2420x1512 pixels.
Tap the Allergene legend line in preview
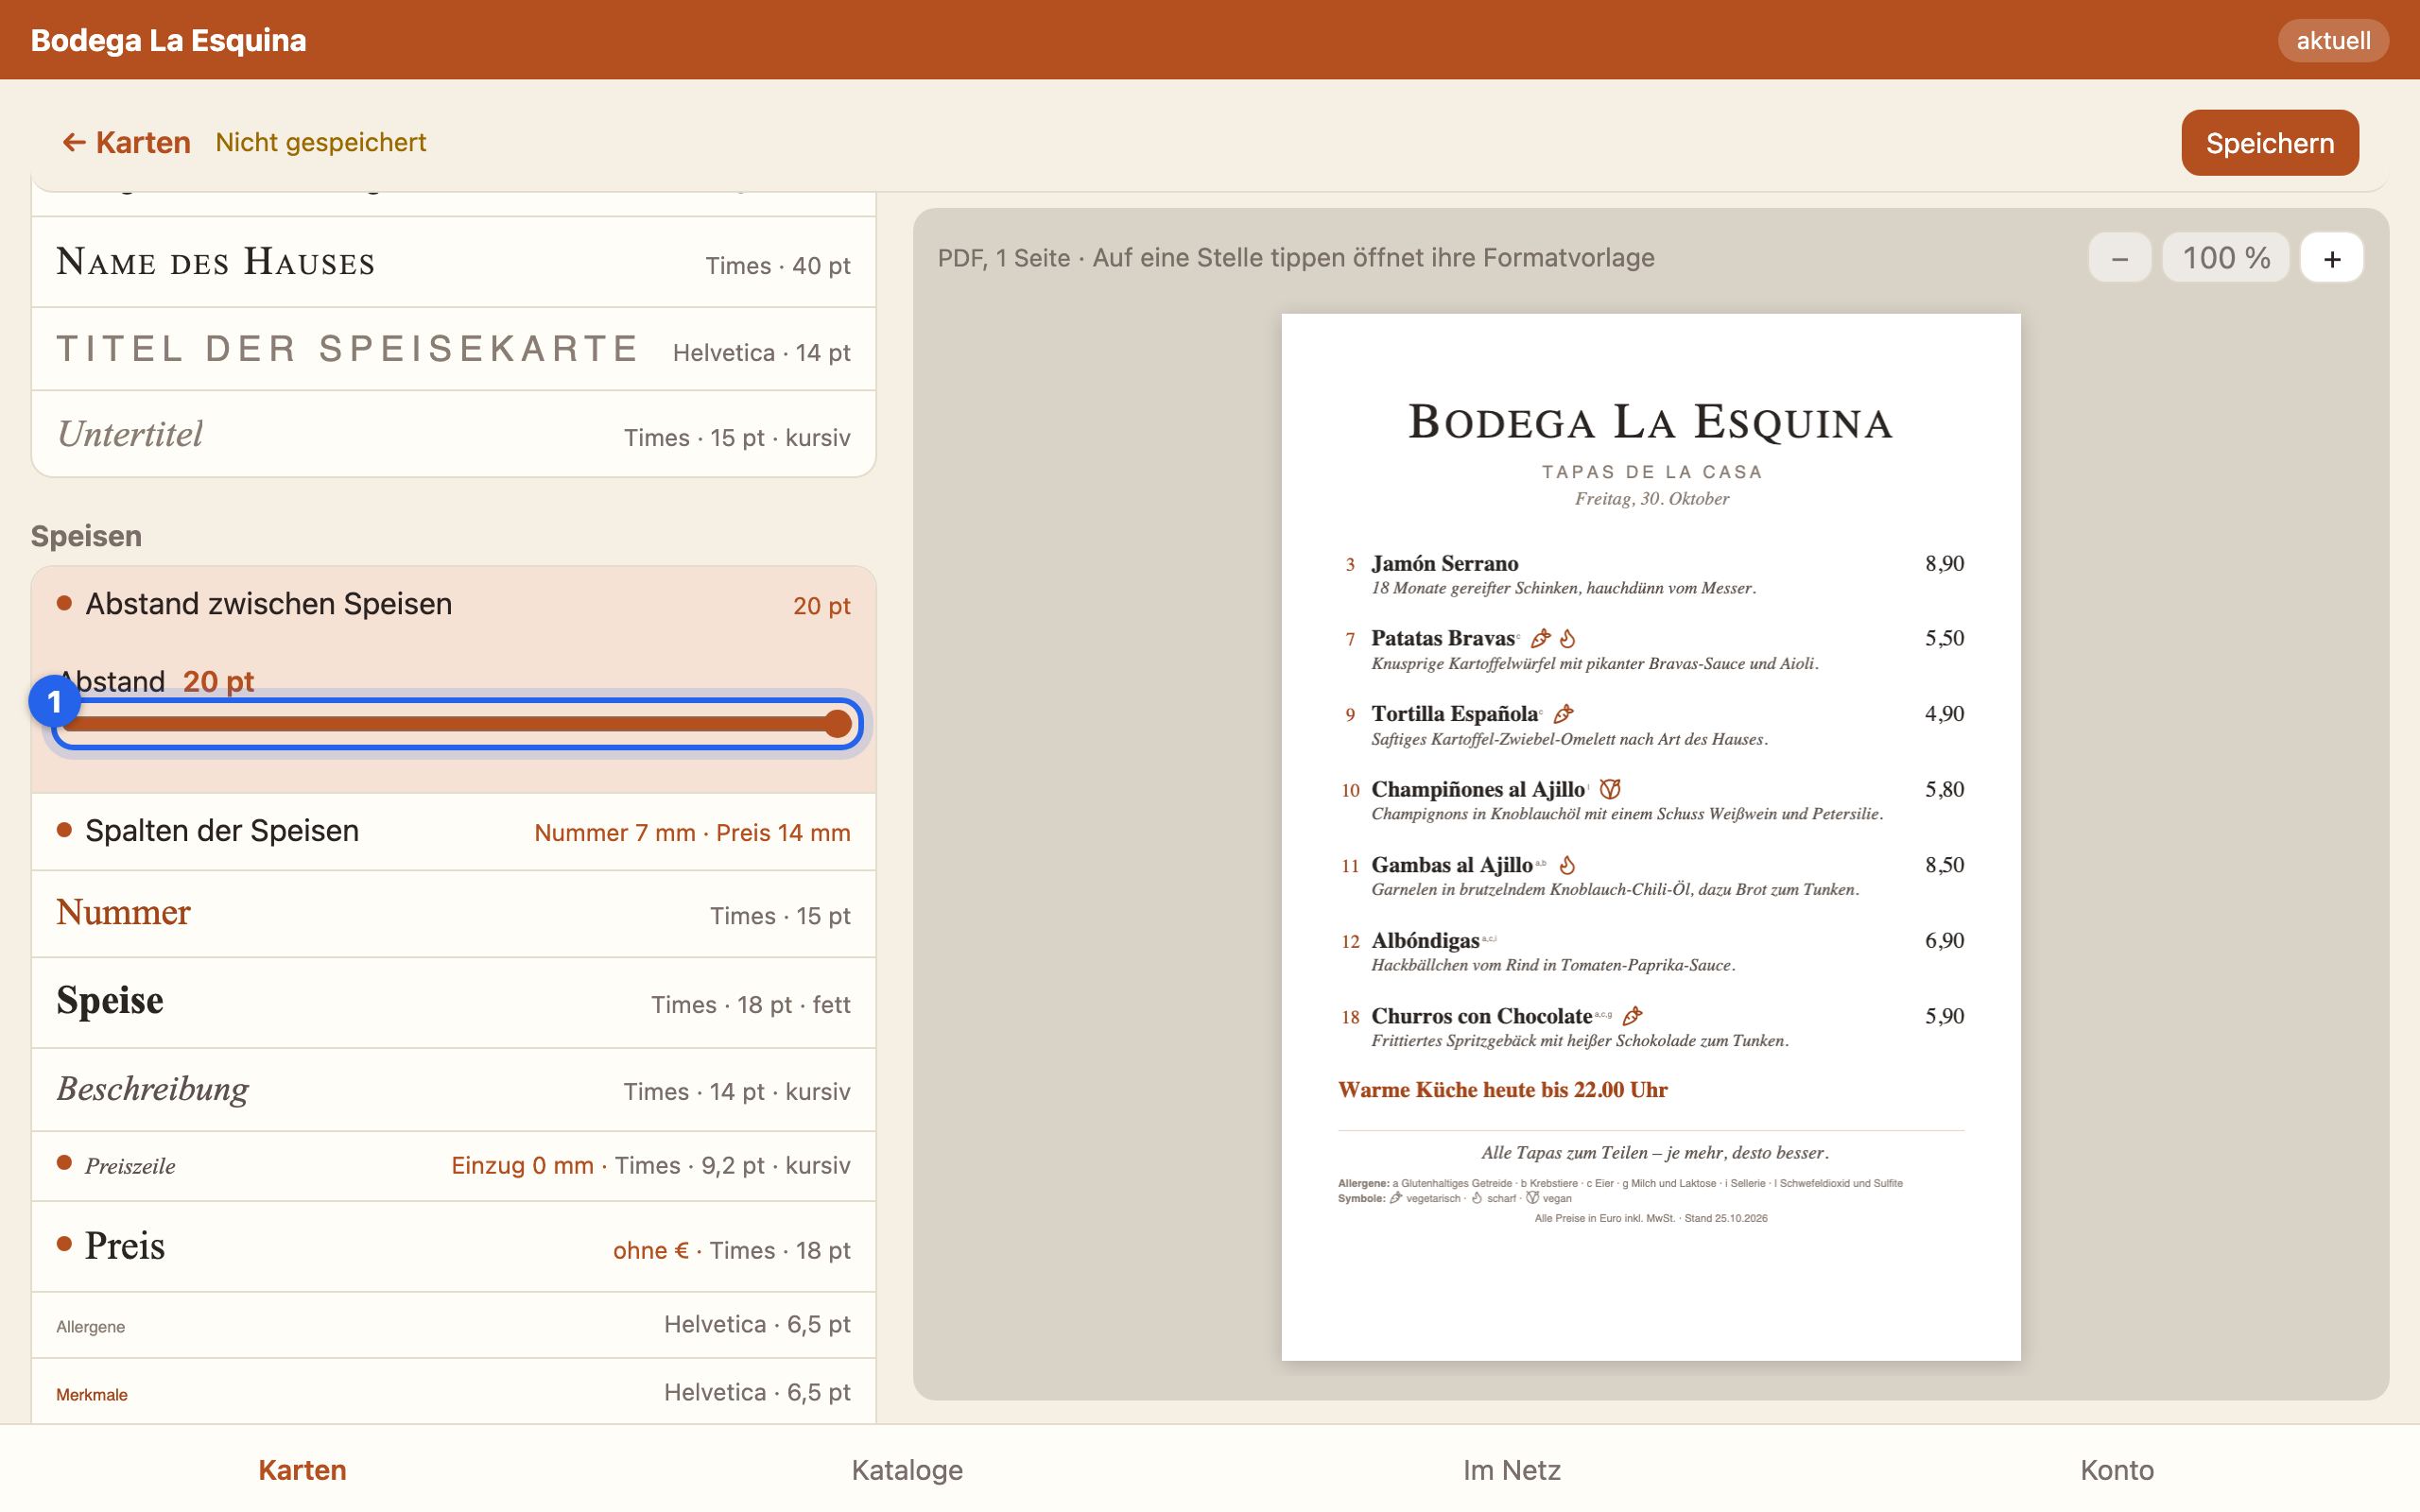[1620, 1183]
